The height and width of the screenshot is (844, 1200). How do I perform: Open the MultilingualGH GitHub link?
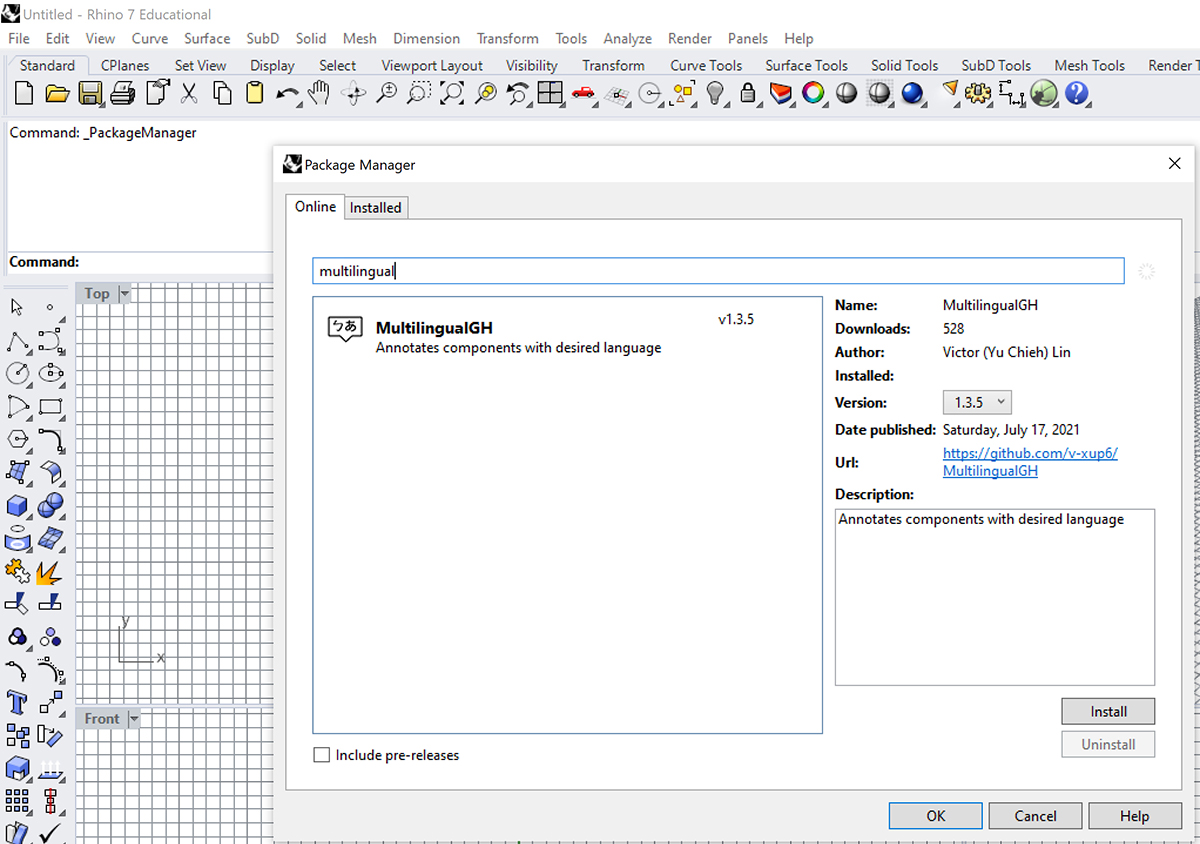[1030, 461]
